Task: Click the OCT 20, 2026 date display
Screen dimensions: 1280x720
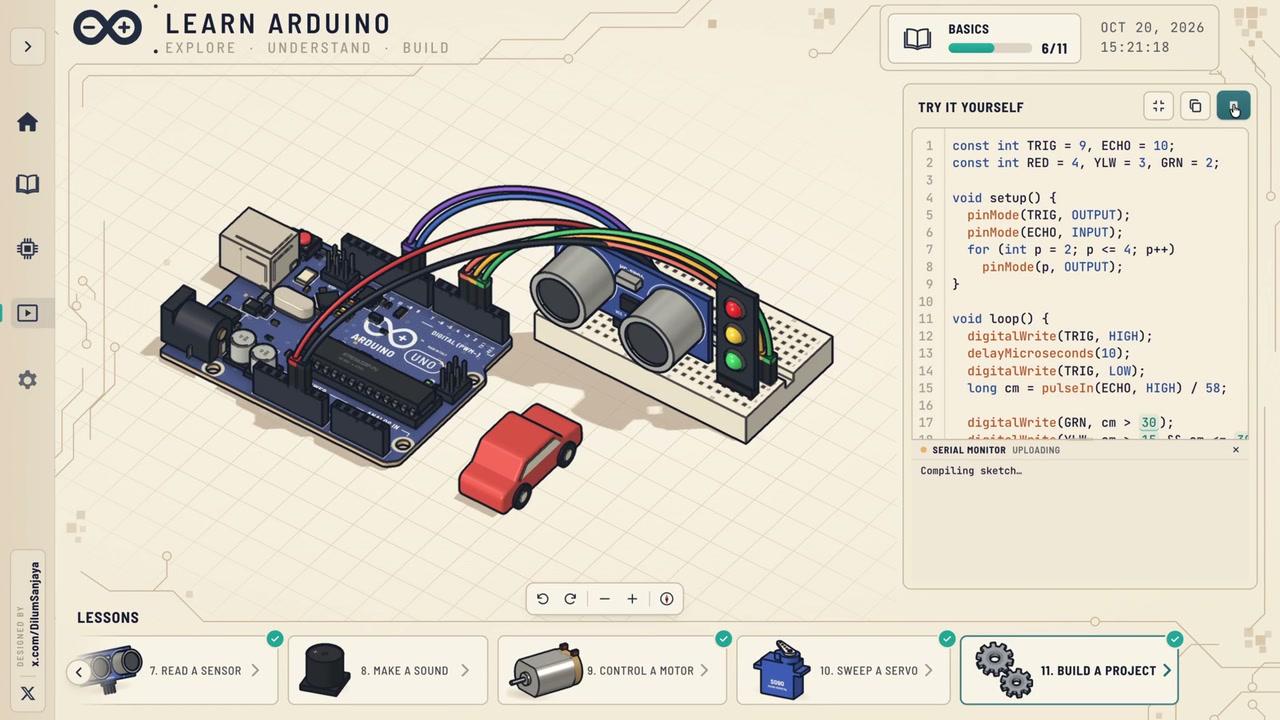Action: pos(1152,28)
